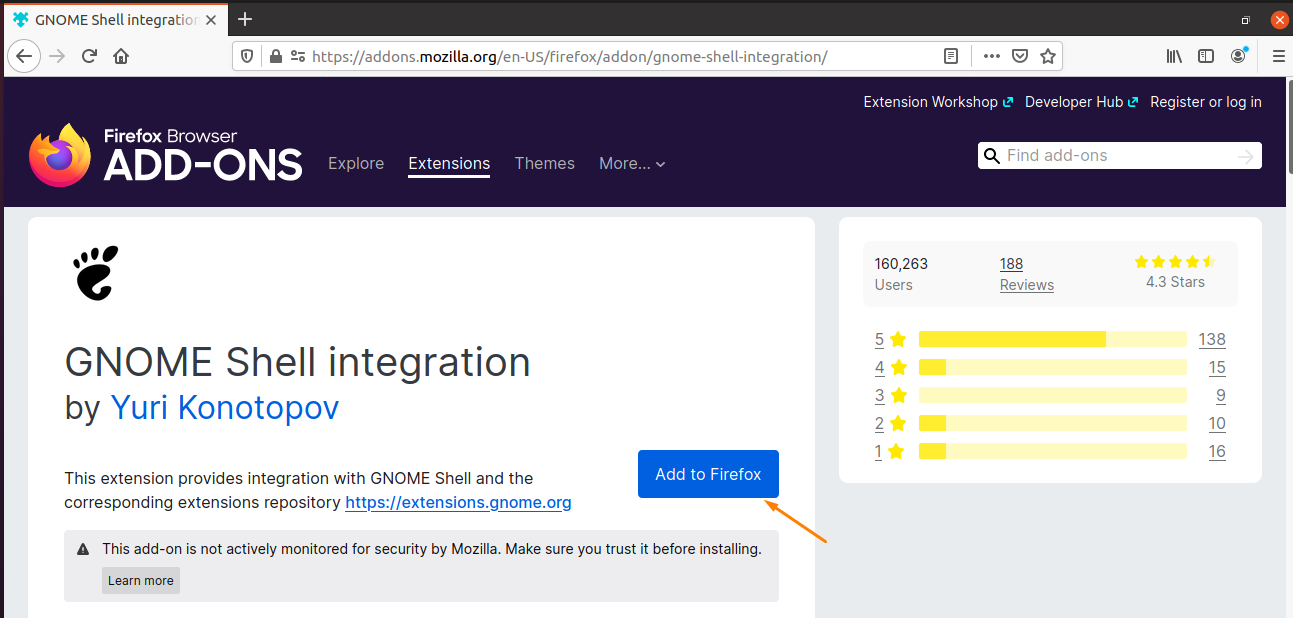Click the Reviews link
The width and height of the screenshot is (1293, 618).
pos(1027,285)
